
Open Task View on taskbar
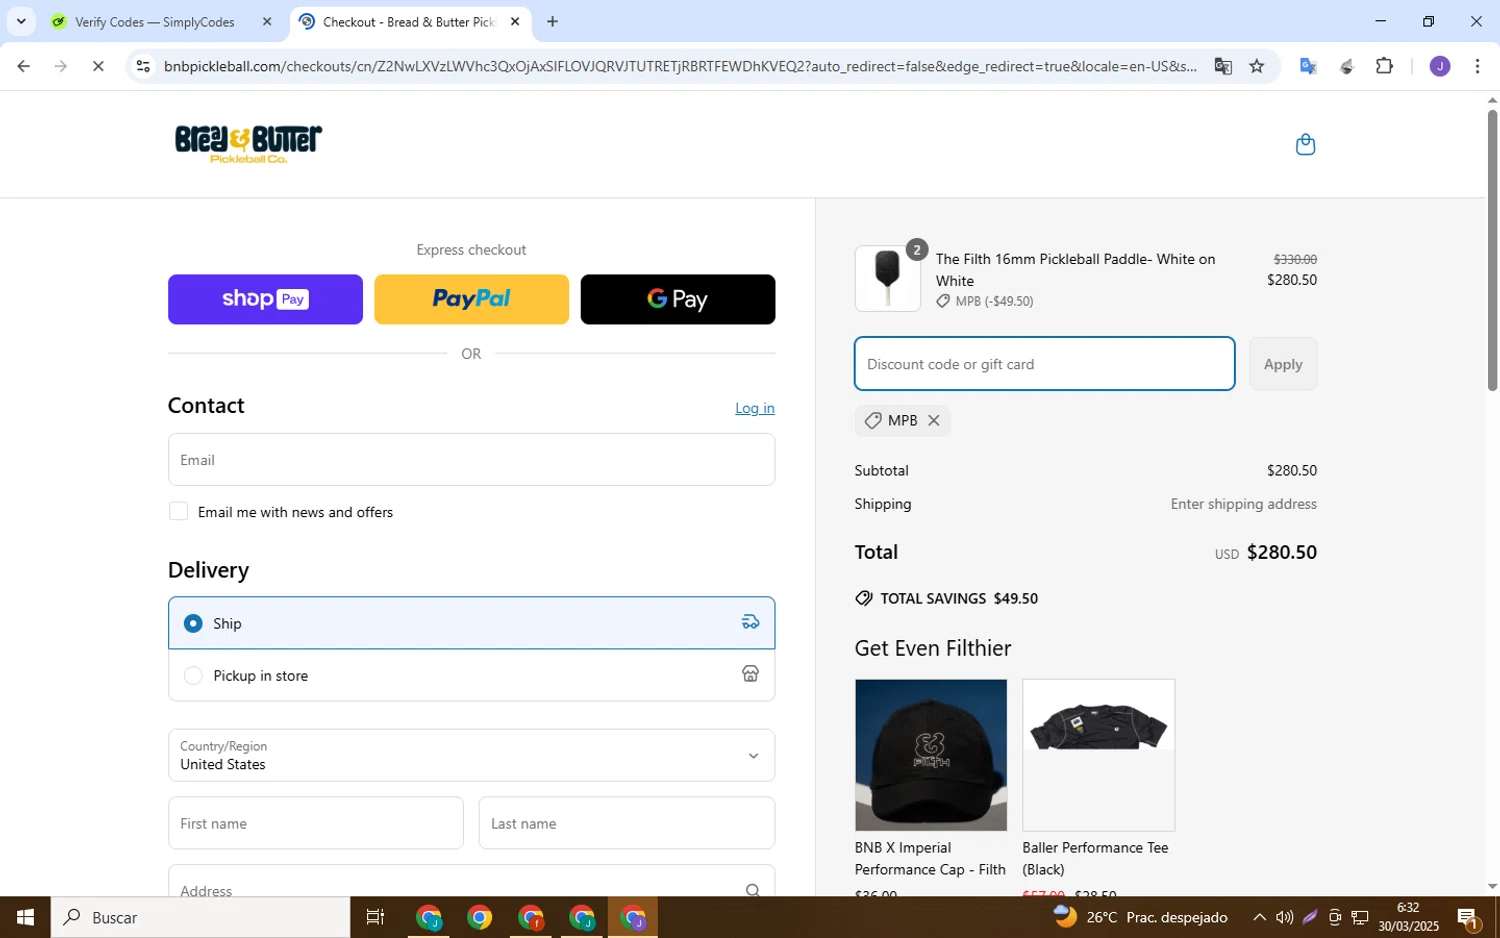(x=375, y=917)
